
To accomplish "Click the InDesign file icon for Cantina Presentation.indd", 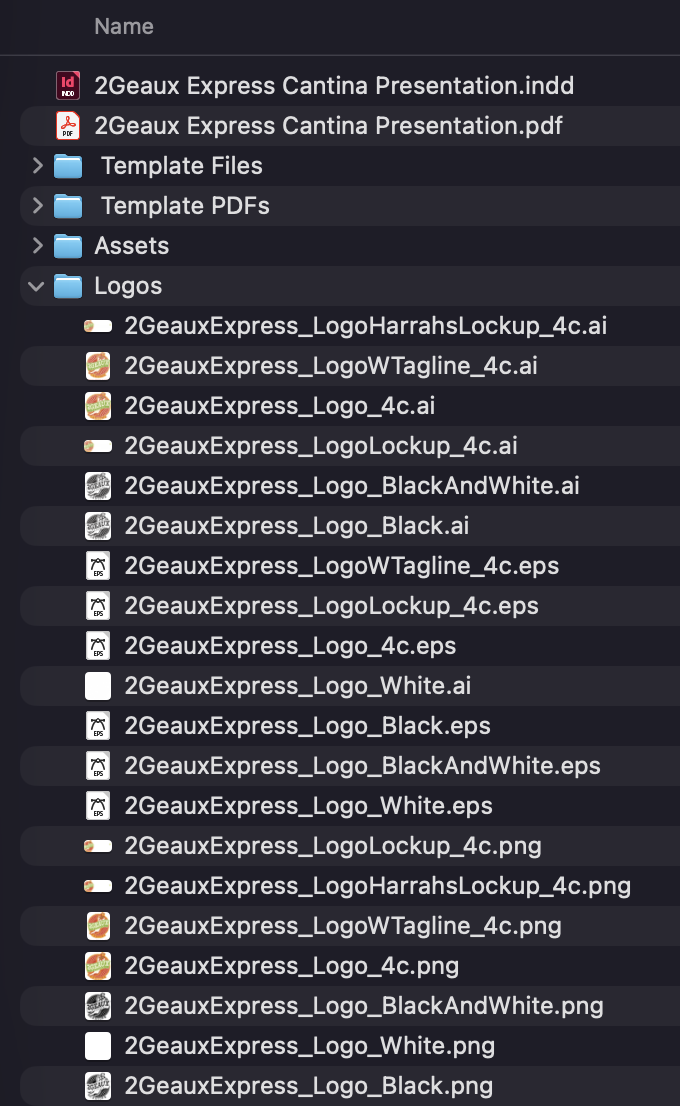I will pos(68,85).
